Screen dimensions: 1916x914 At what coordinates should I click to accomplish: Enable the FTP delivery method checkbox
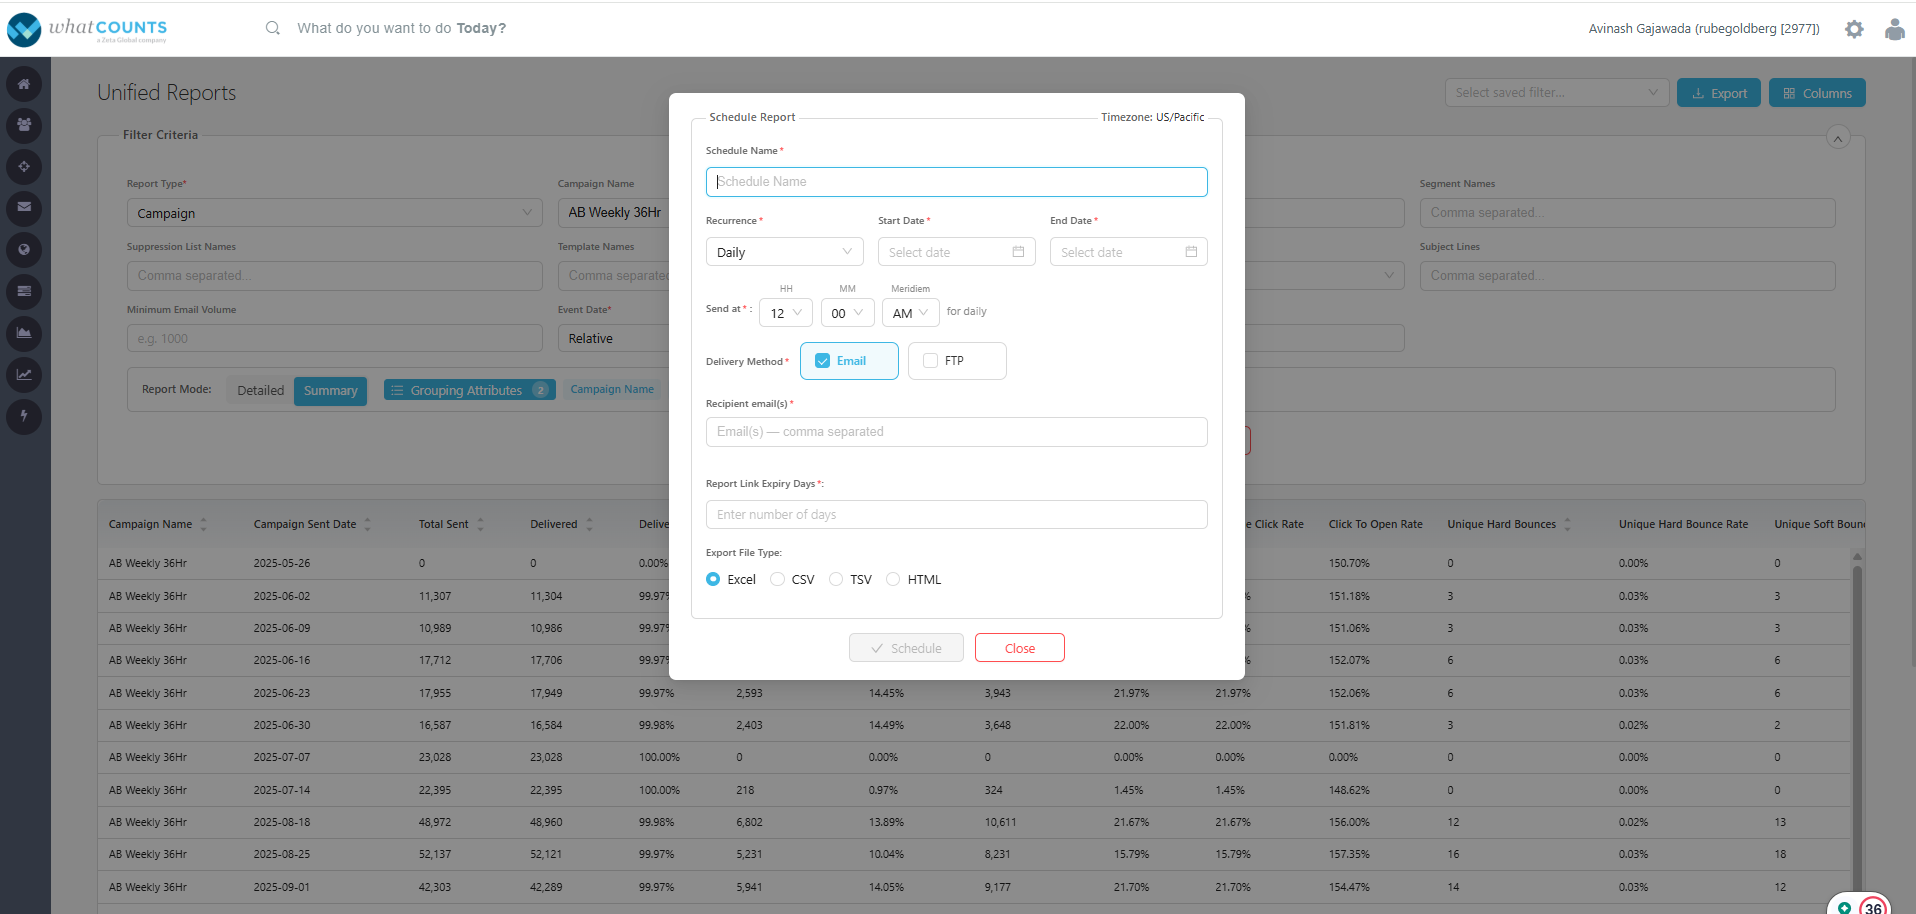click(930, 361)
